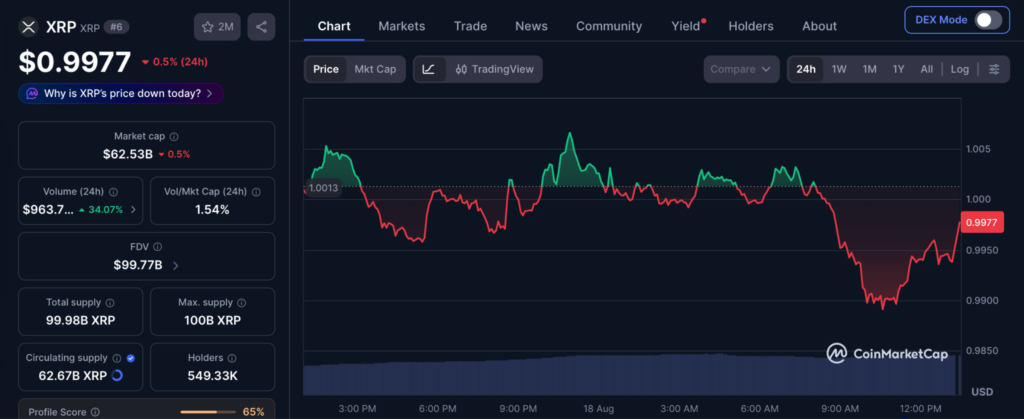
Task: Select the 24h time range
Action: click(806, 69)
